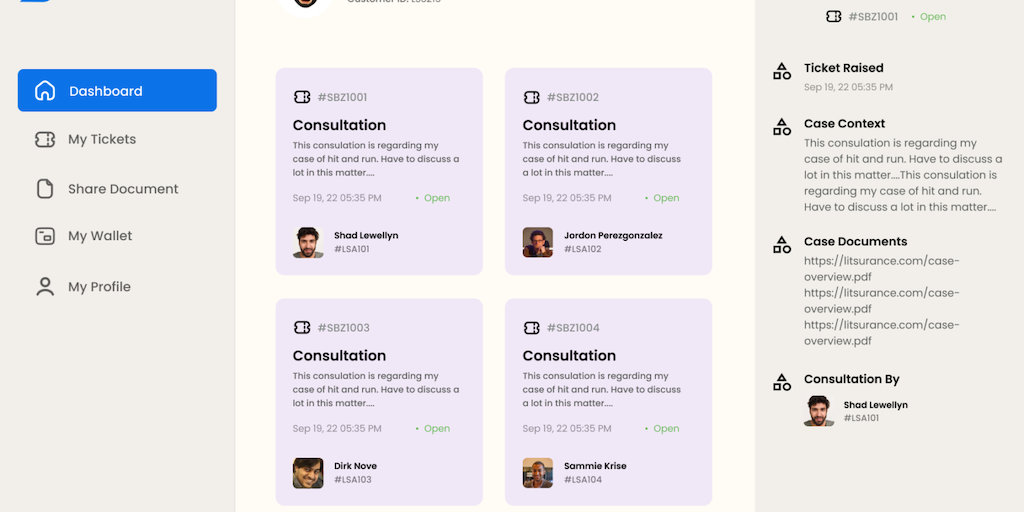The width and height of the screenshot is (1024, 512).
Task: Click Dirk Nove's avatar on card #SBZ1003
Action: 308,473
